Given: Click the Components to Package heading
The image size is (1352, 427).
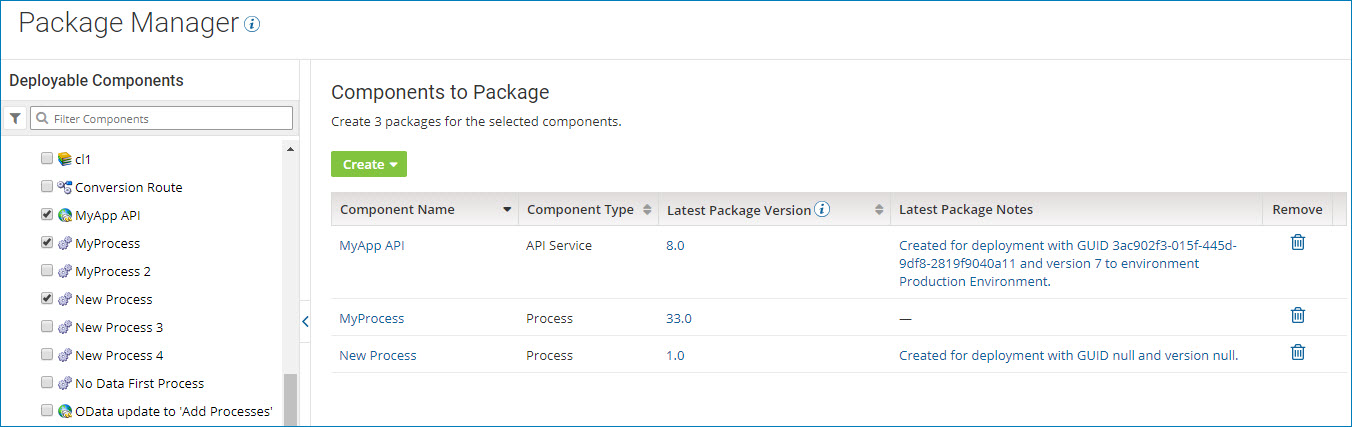Looking at the screenshot, I should pyautogui.click(x=440, y=92).
